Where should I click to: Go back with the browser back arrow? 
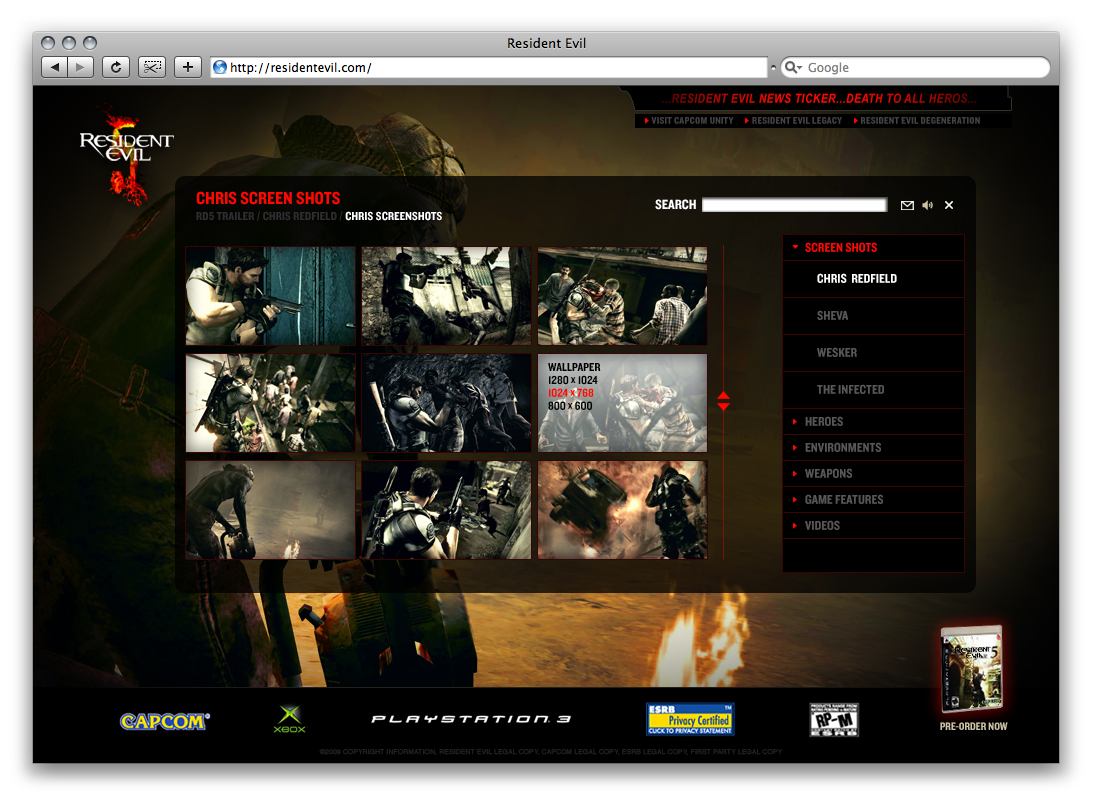coord(54,67)
